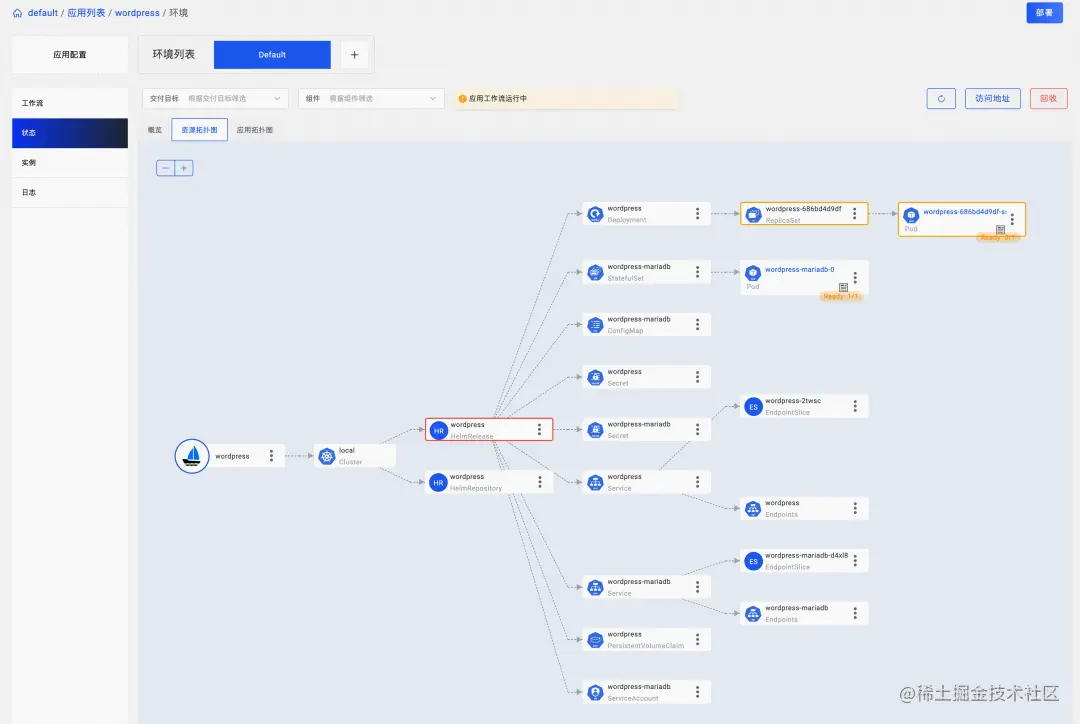Open the 应用配置 panel

pos(70,54)
